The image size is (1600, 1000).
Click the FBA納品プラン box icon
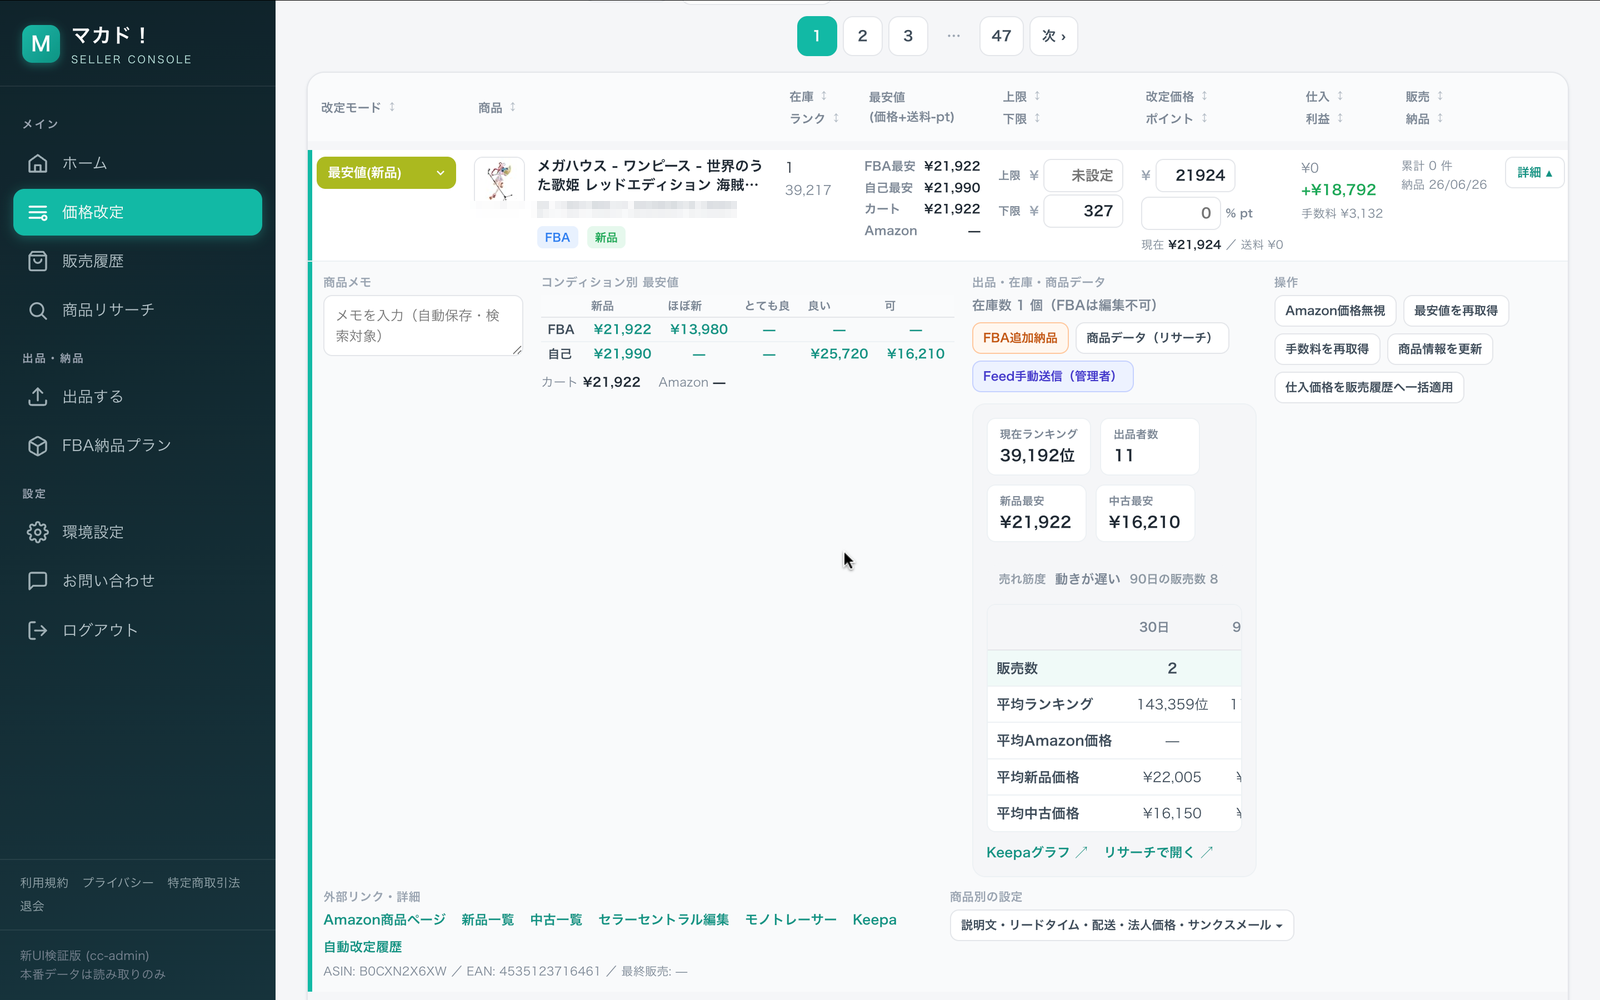(38, 446)
